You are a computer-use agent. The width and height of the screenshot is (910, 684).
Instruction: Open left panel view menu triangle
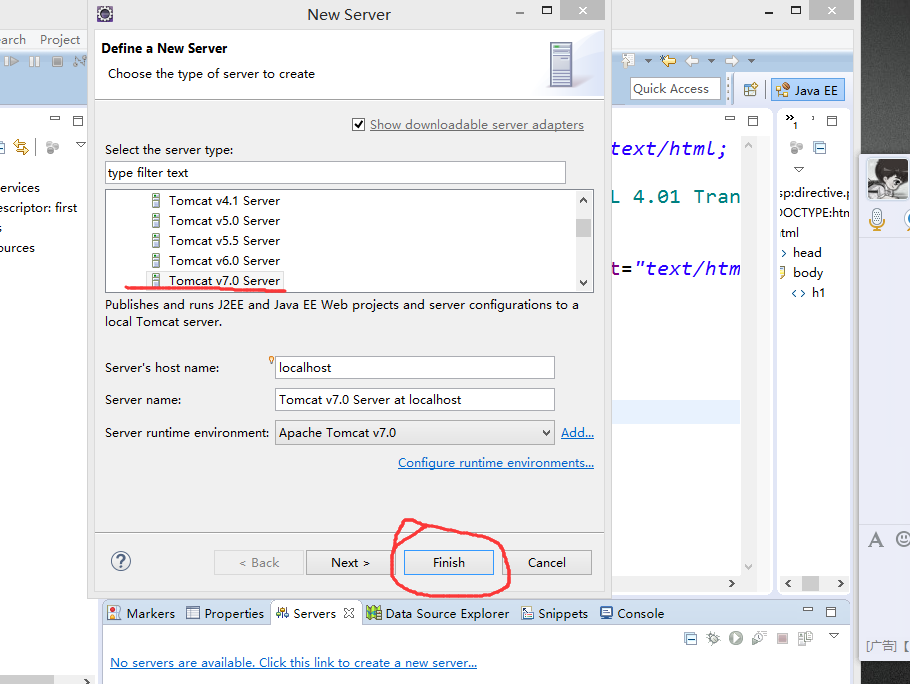coord(81,144)
